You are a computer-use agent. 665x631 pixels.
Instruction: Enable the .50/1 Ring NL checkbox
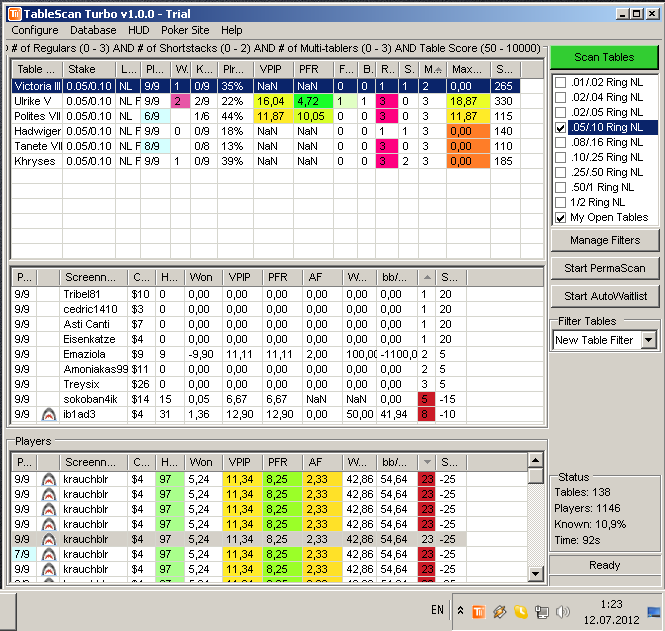560,187
